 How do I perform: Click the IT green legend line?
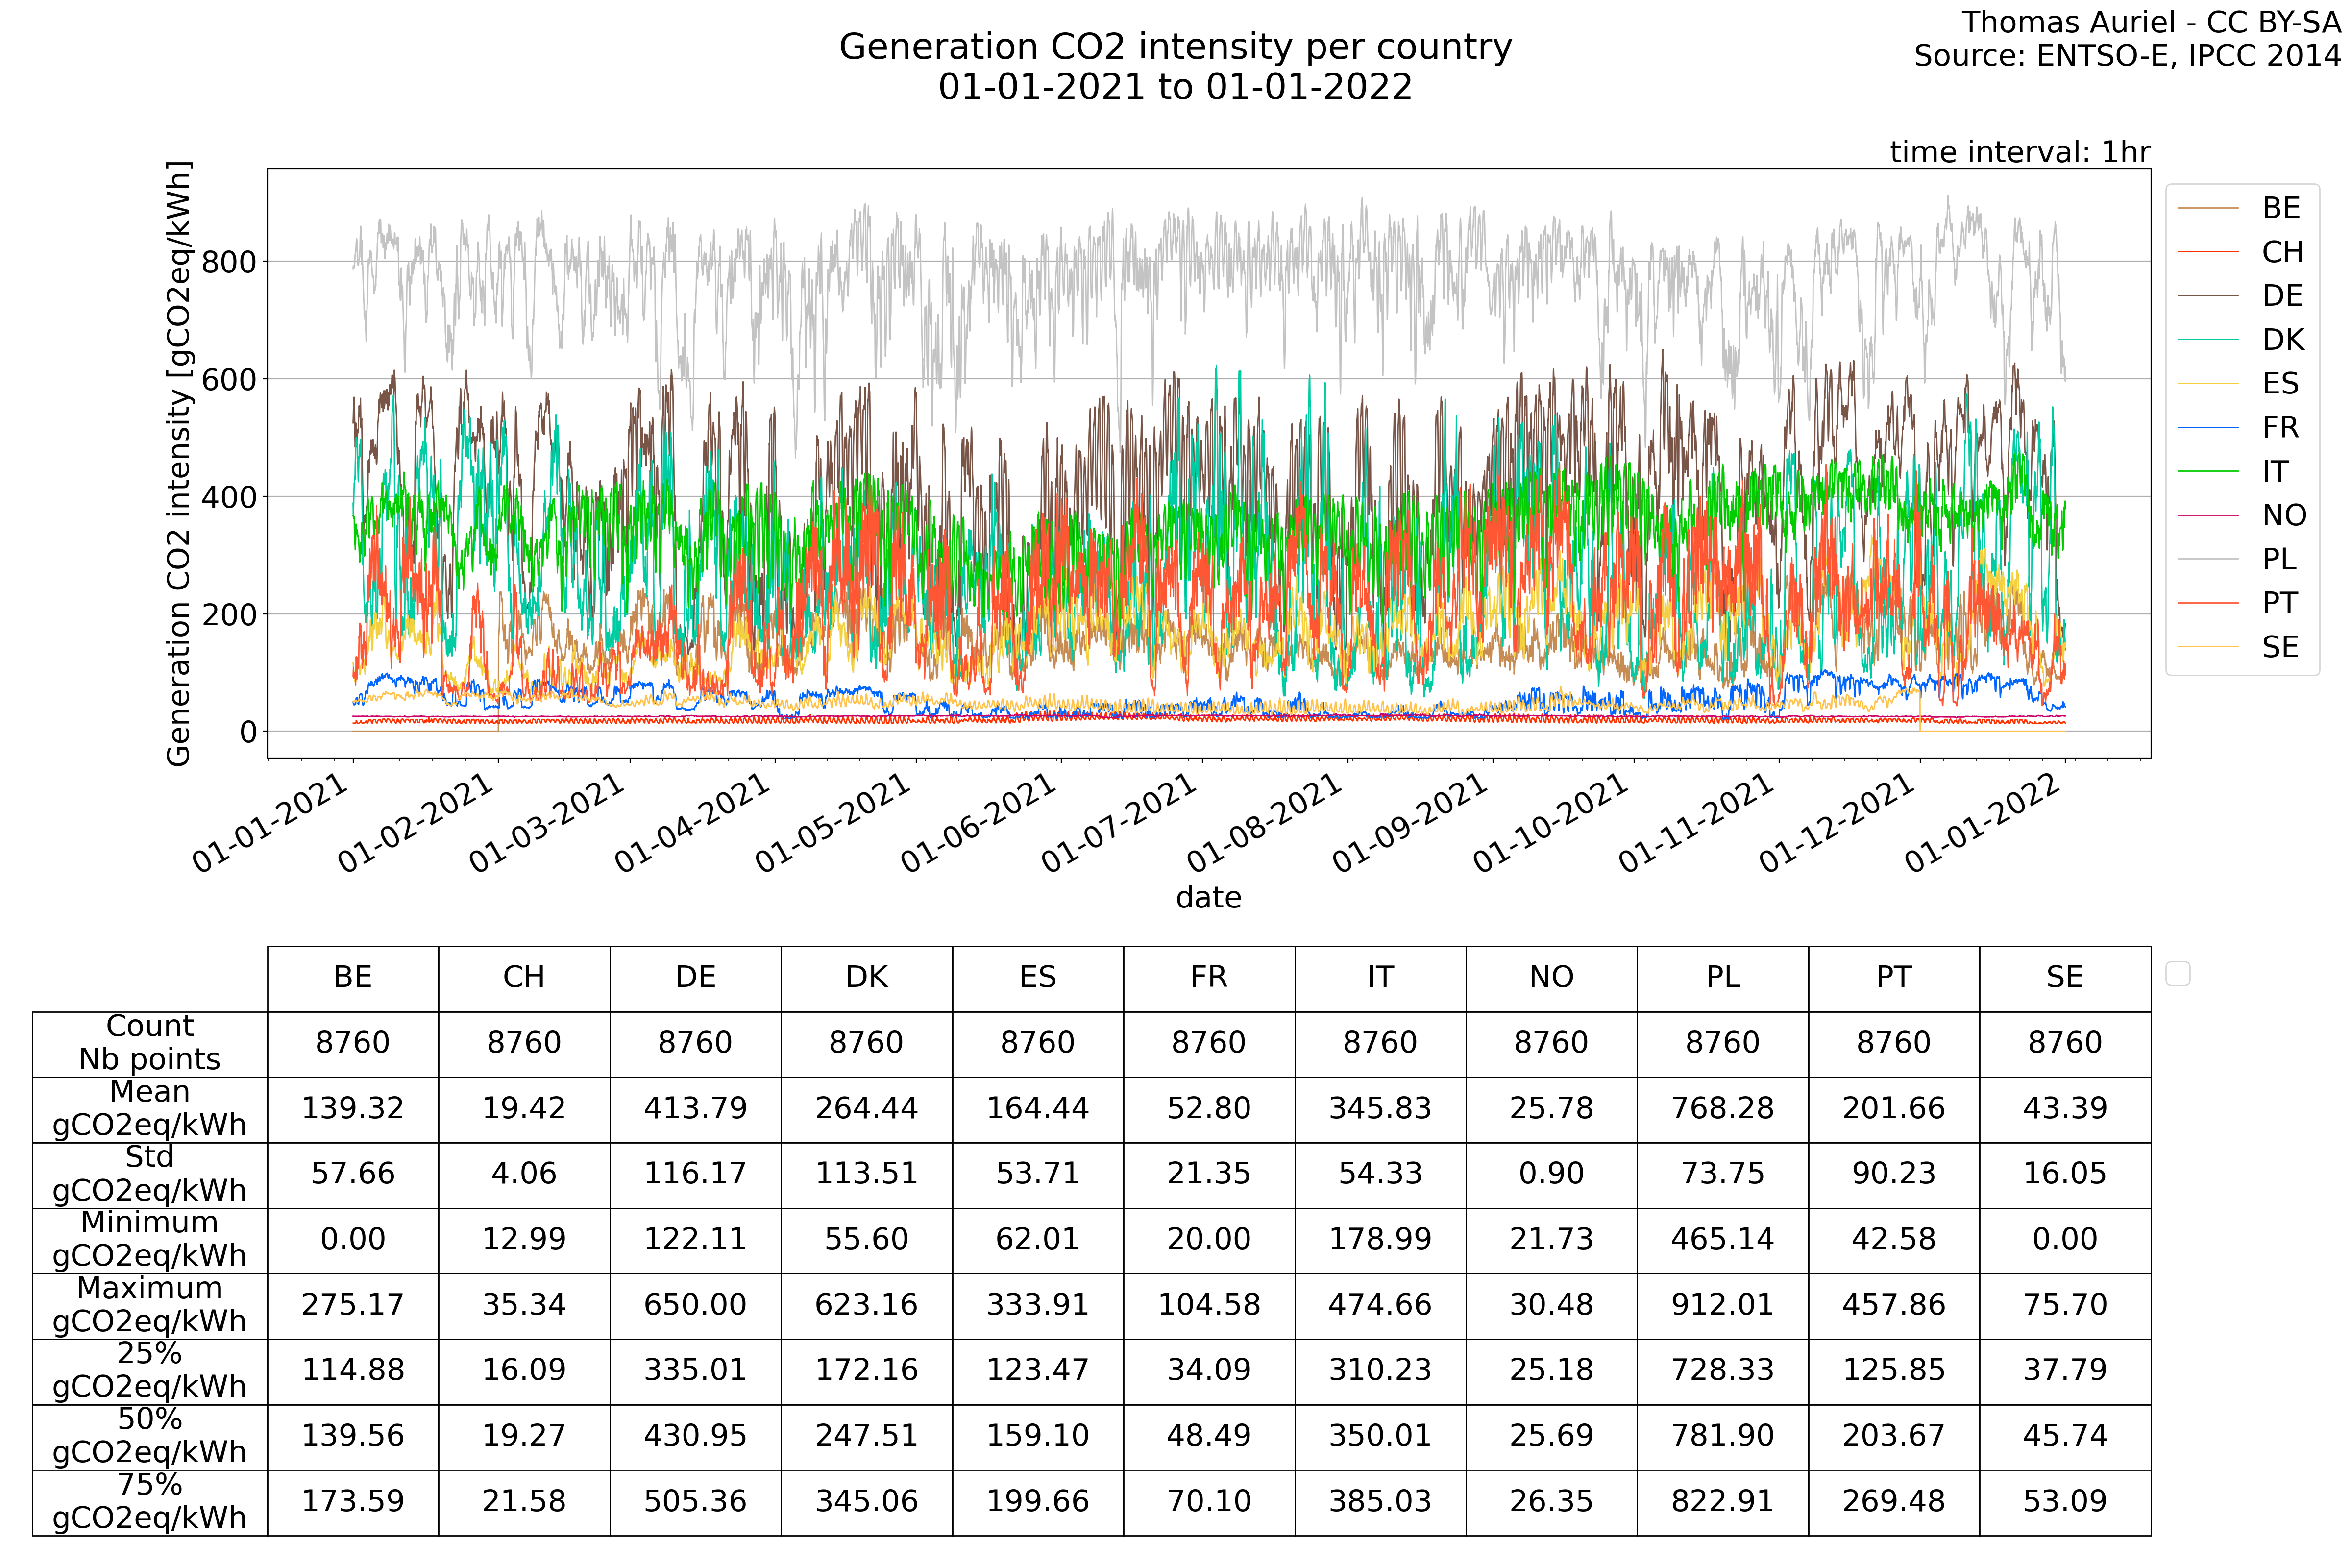[x=2207, y=471]
